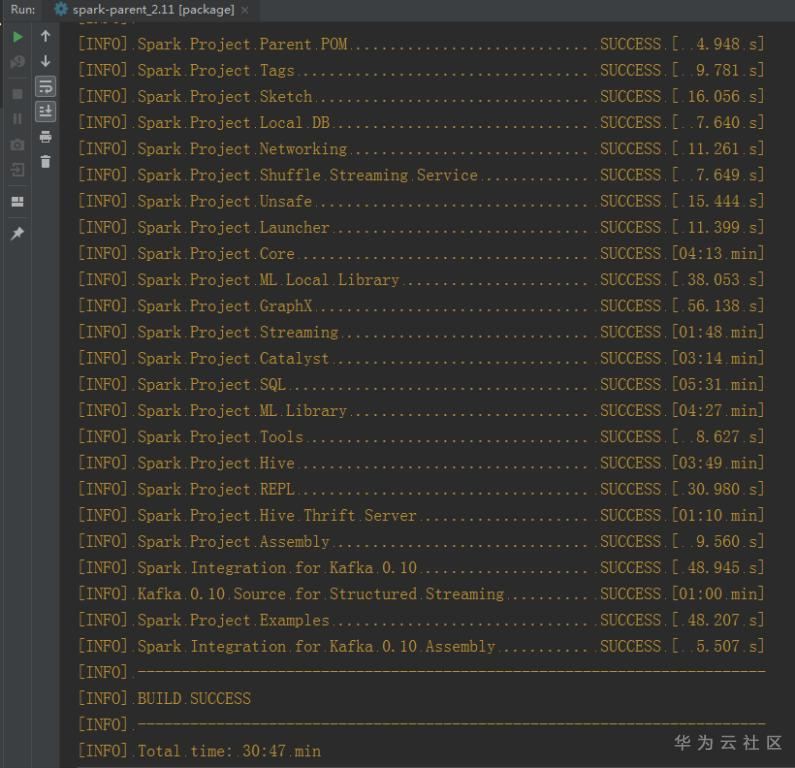Click the 05:31 min duration for SQL
The height and width of the screenshot is (768, 795).
coord(718,385)
